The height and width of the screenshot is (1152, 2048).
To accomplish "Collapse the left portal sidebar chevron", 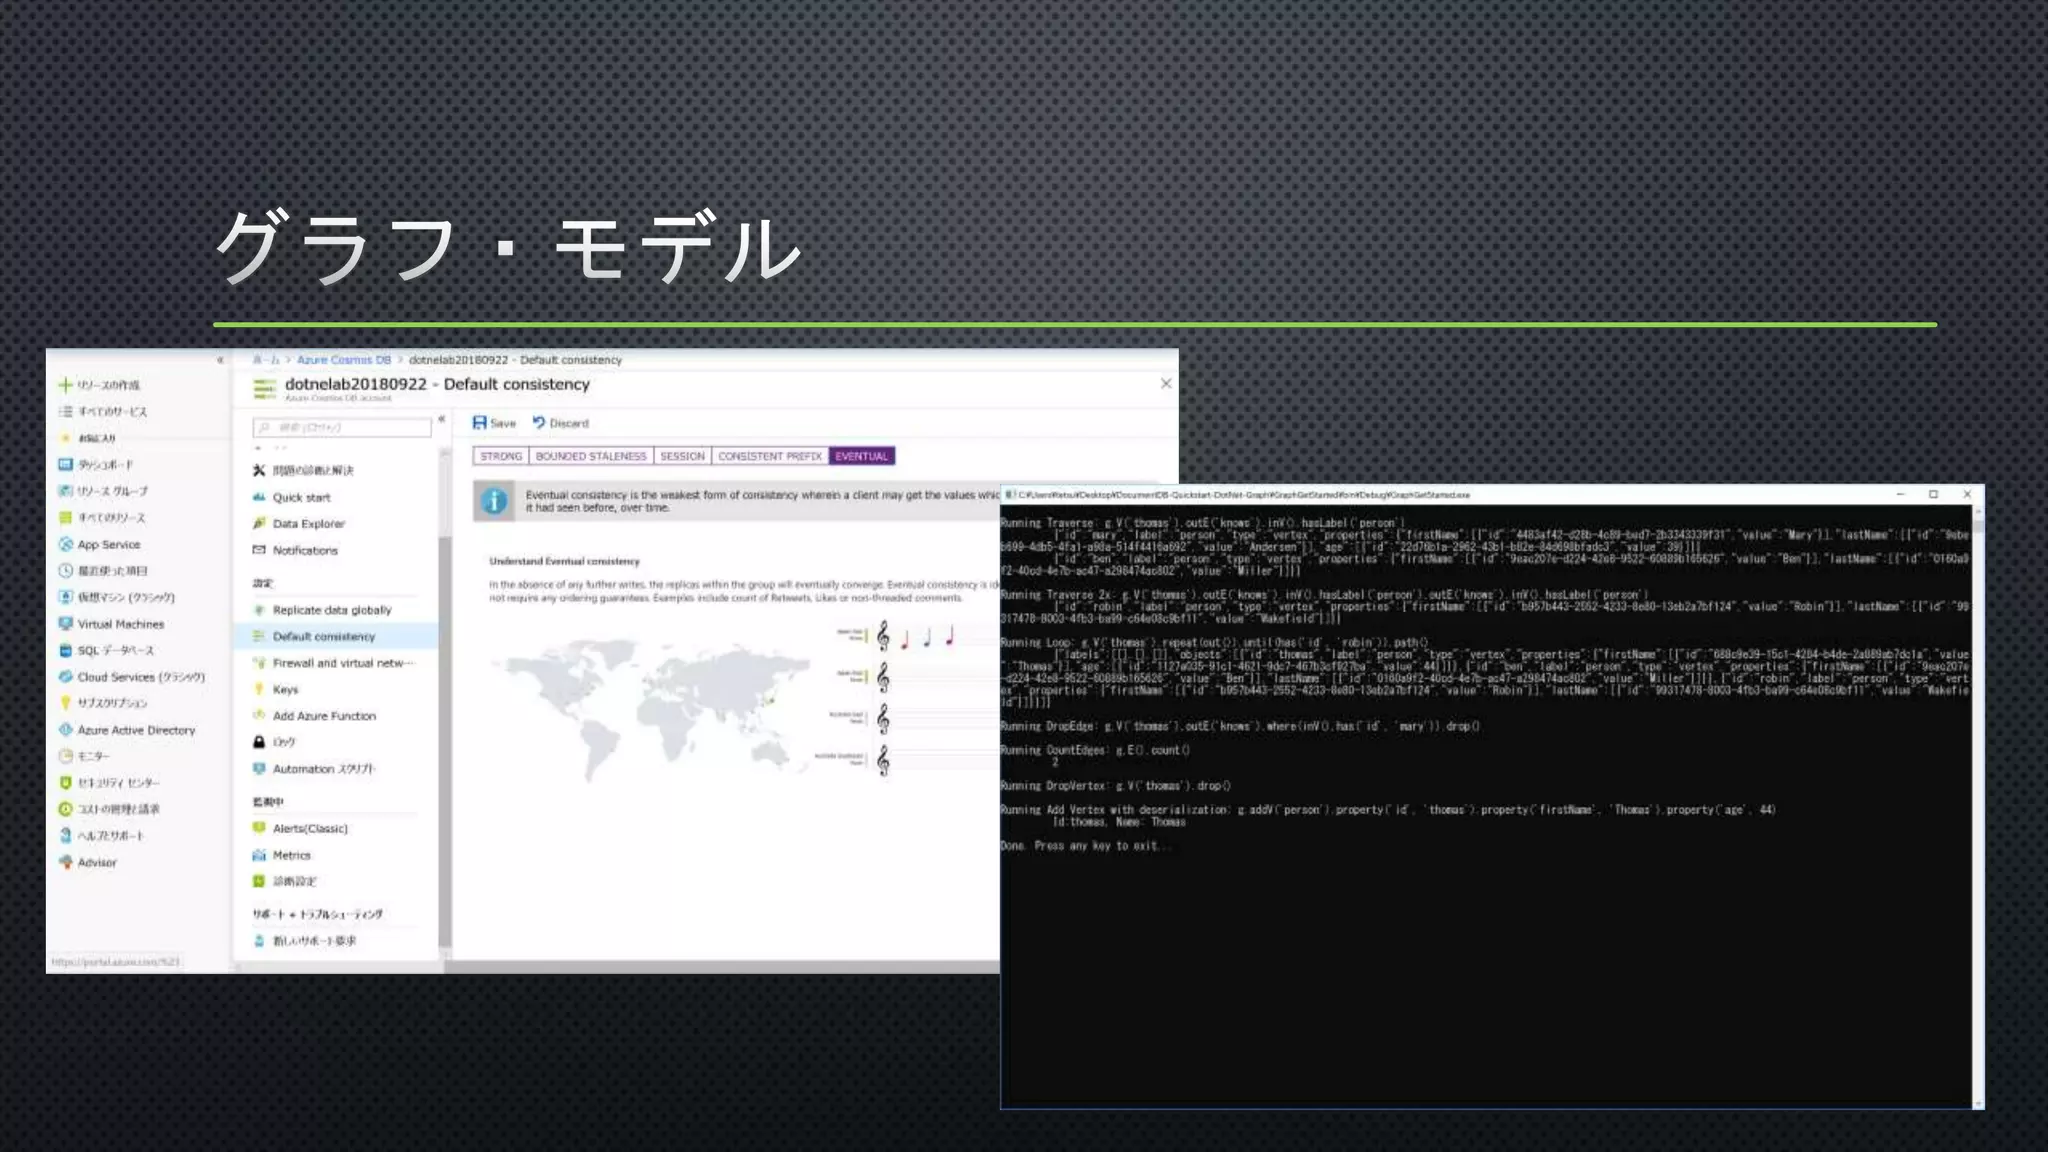I will point(220,360).
